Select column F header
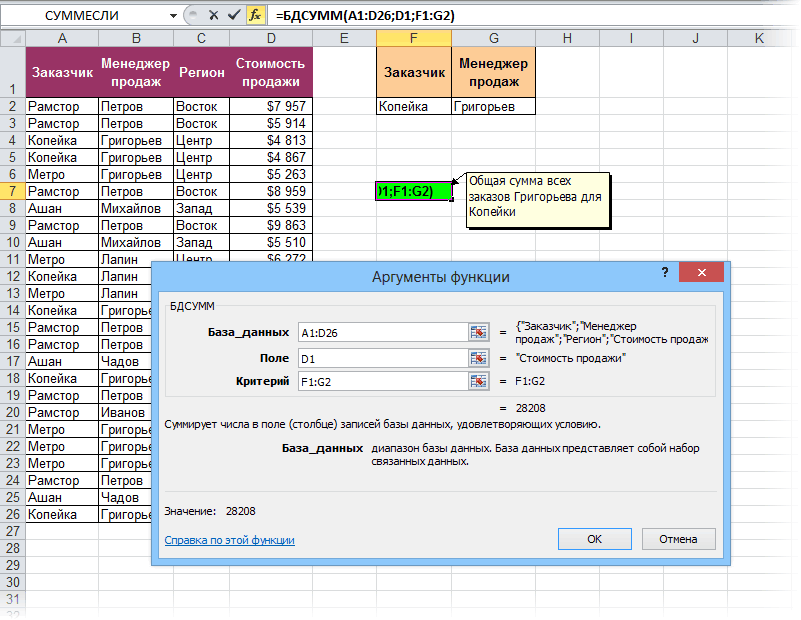 coord(413,38)
